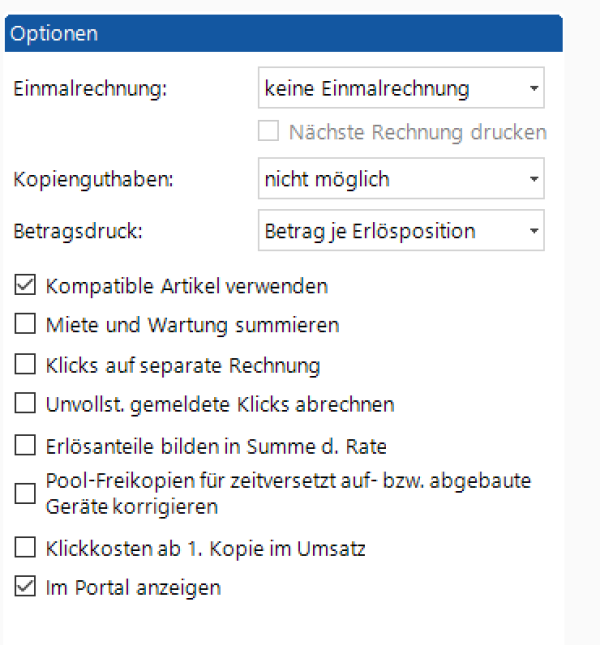The width and height of the screenshot is (600, 645).
Task: Click the 'Betragsdruck:' label
Action: (78, 231)
